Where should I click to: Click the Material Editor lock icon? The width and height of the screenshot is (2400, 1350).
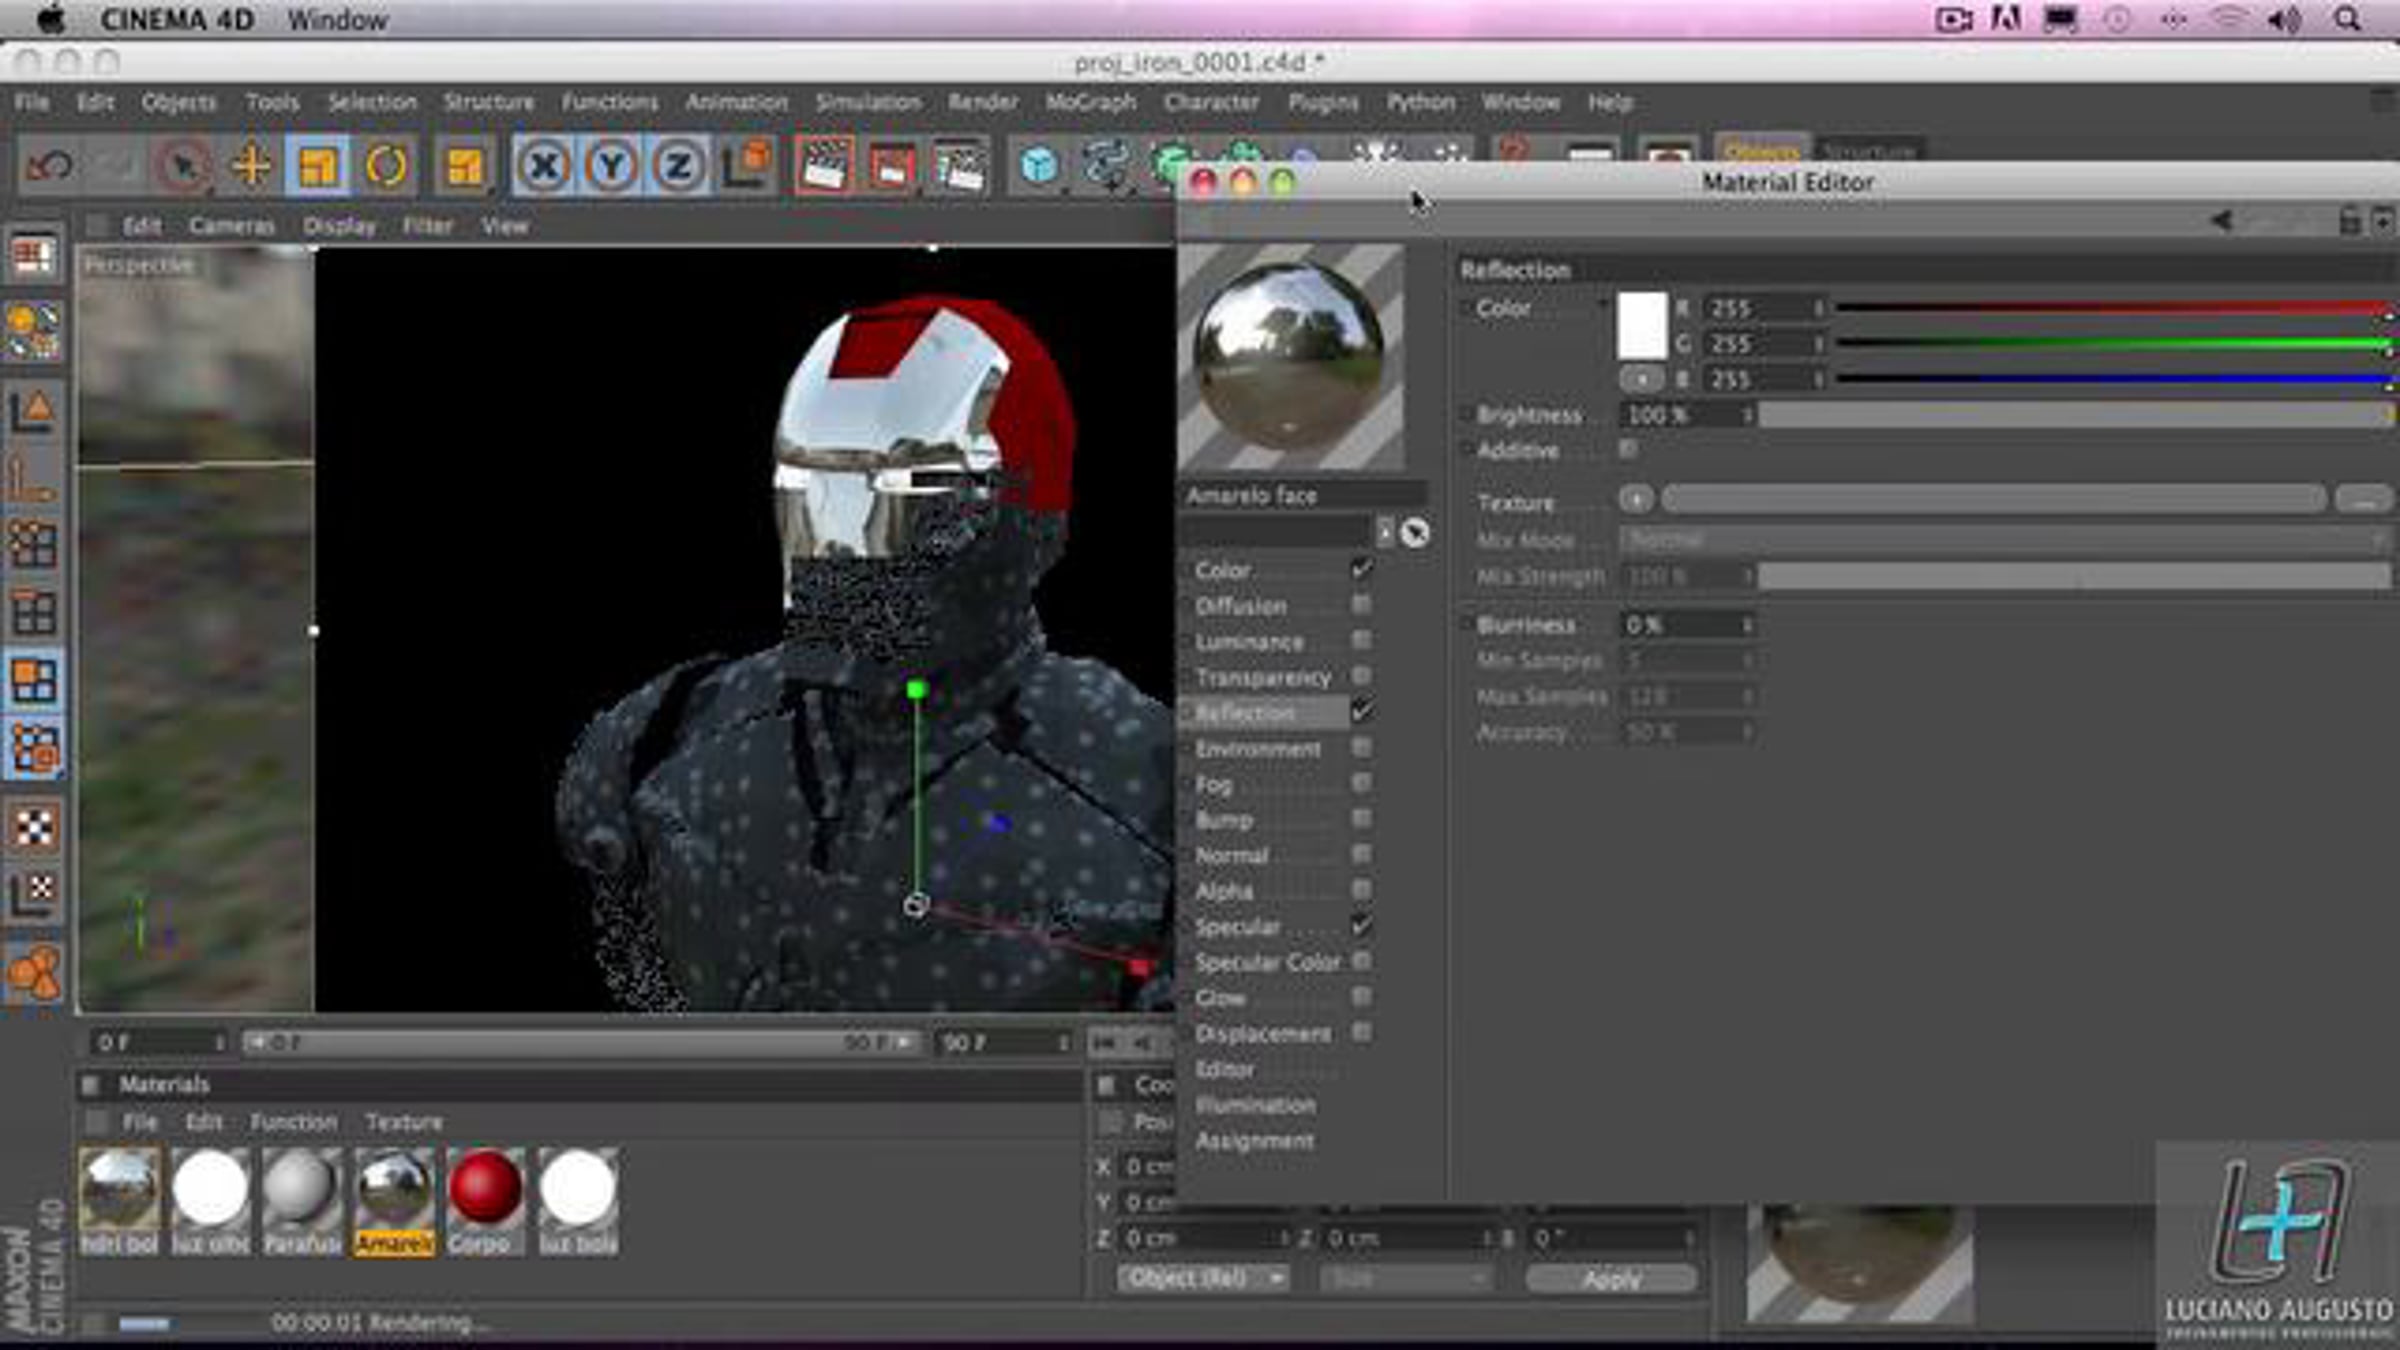pyautogui.click(x=2350, y=220)
